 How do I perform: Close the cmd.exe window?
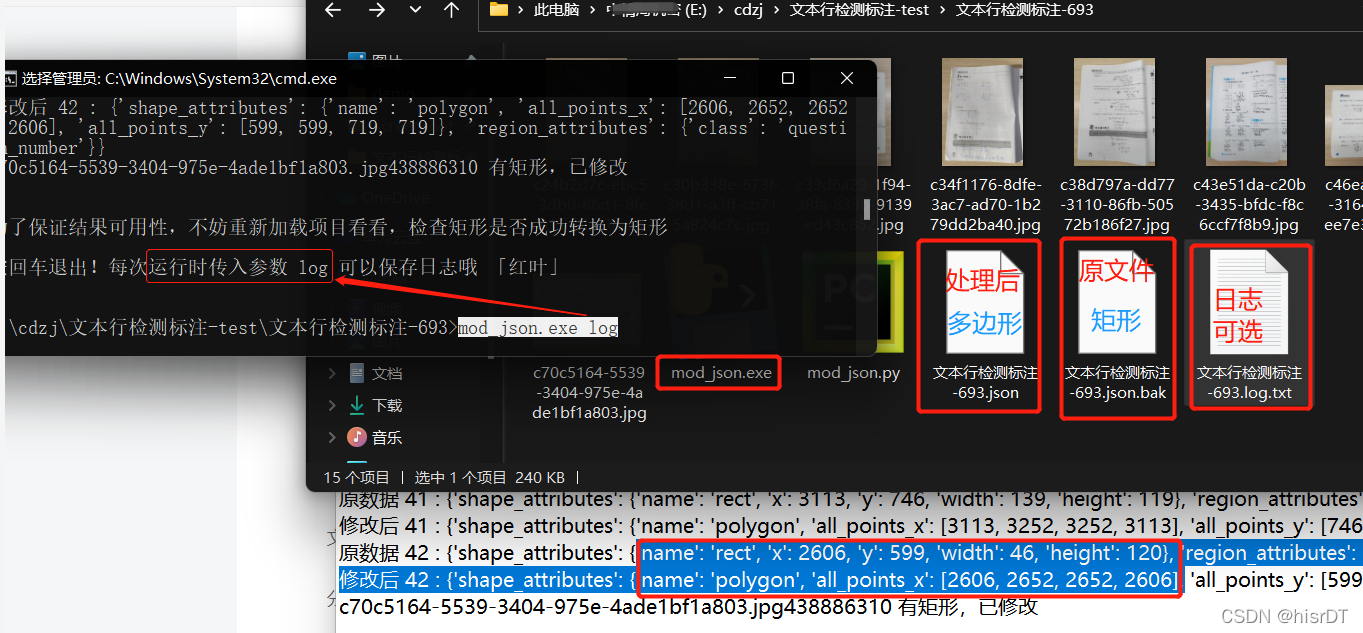pyautogui.click(x=847, y=78)
